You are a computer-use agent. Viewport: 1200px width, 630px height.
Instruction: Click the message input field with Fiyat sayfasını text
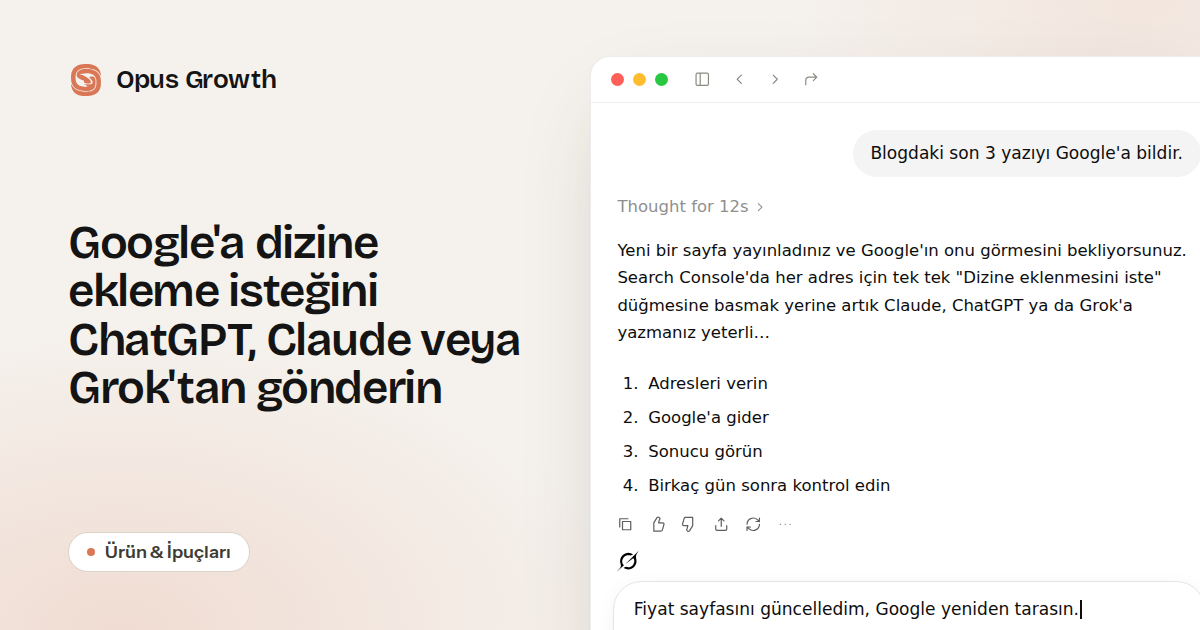click(906, 608)
